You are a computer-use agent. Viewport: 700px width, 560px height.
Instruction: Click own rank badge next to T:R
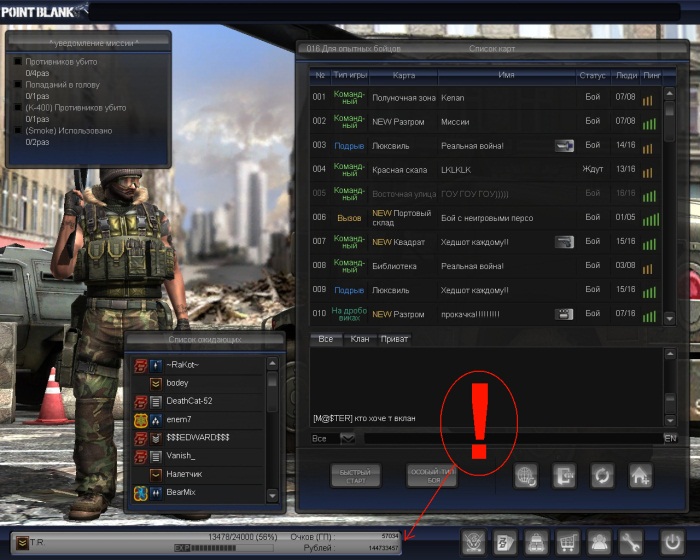[22, 543]
